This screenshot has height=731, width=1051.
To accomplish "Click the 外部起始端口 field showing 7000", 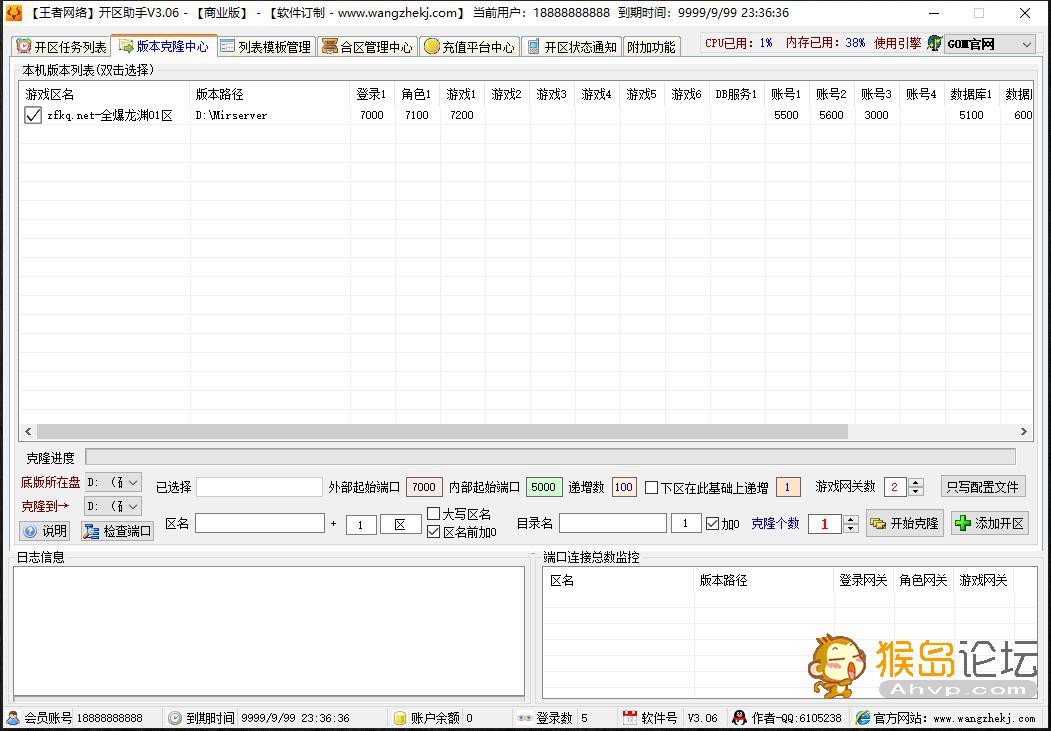I will coord(424,487).
